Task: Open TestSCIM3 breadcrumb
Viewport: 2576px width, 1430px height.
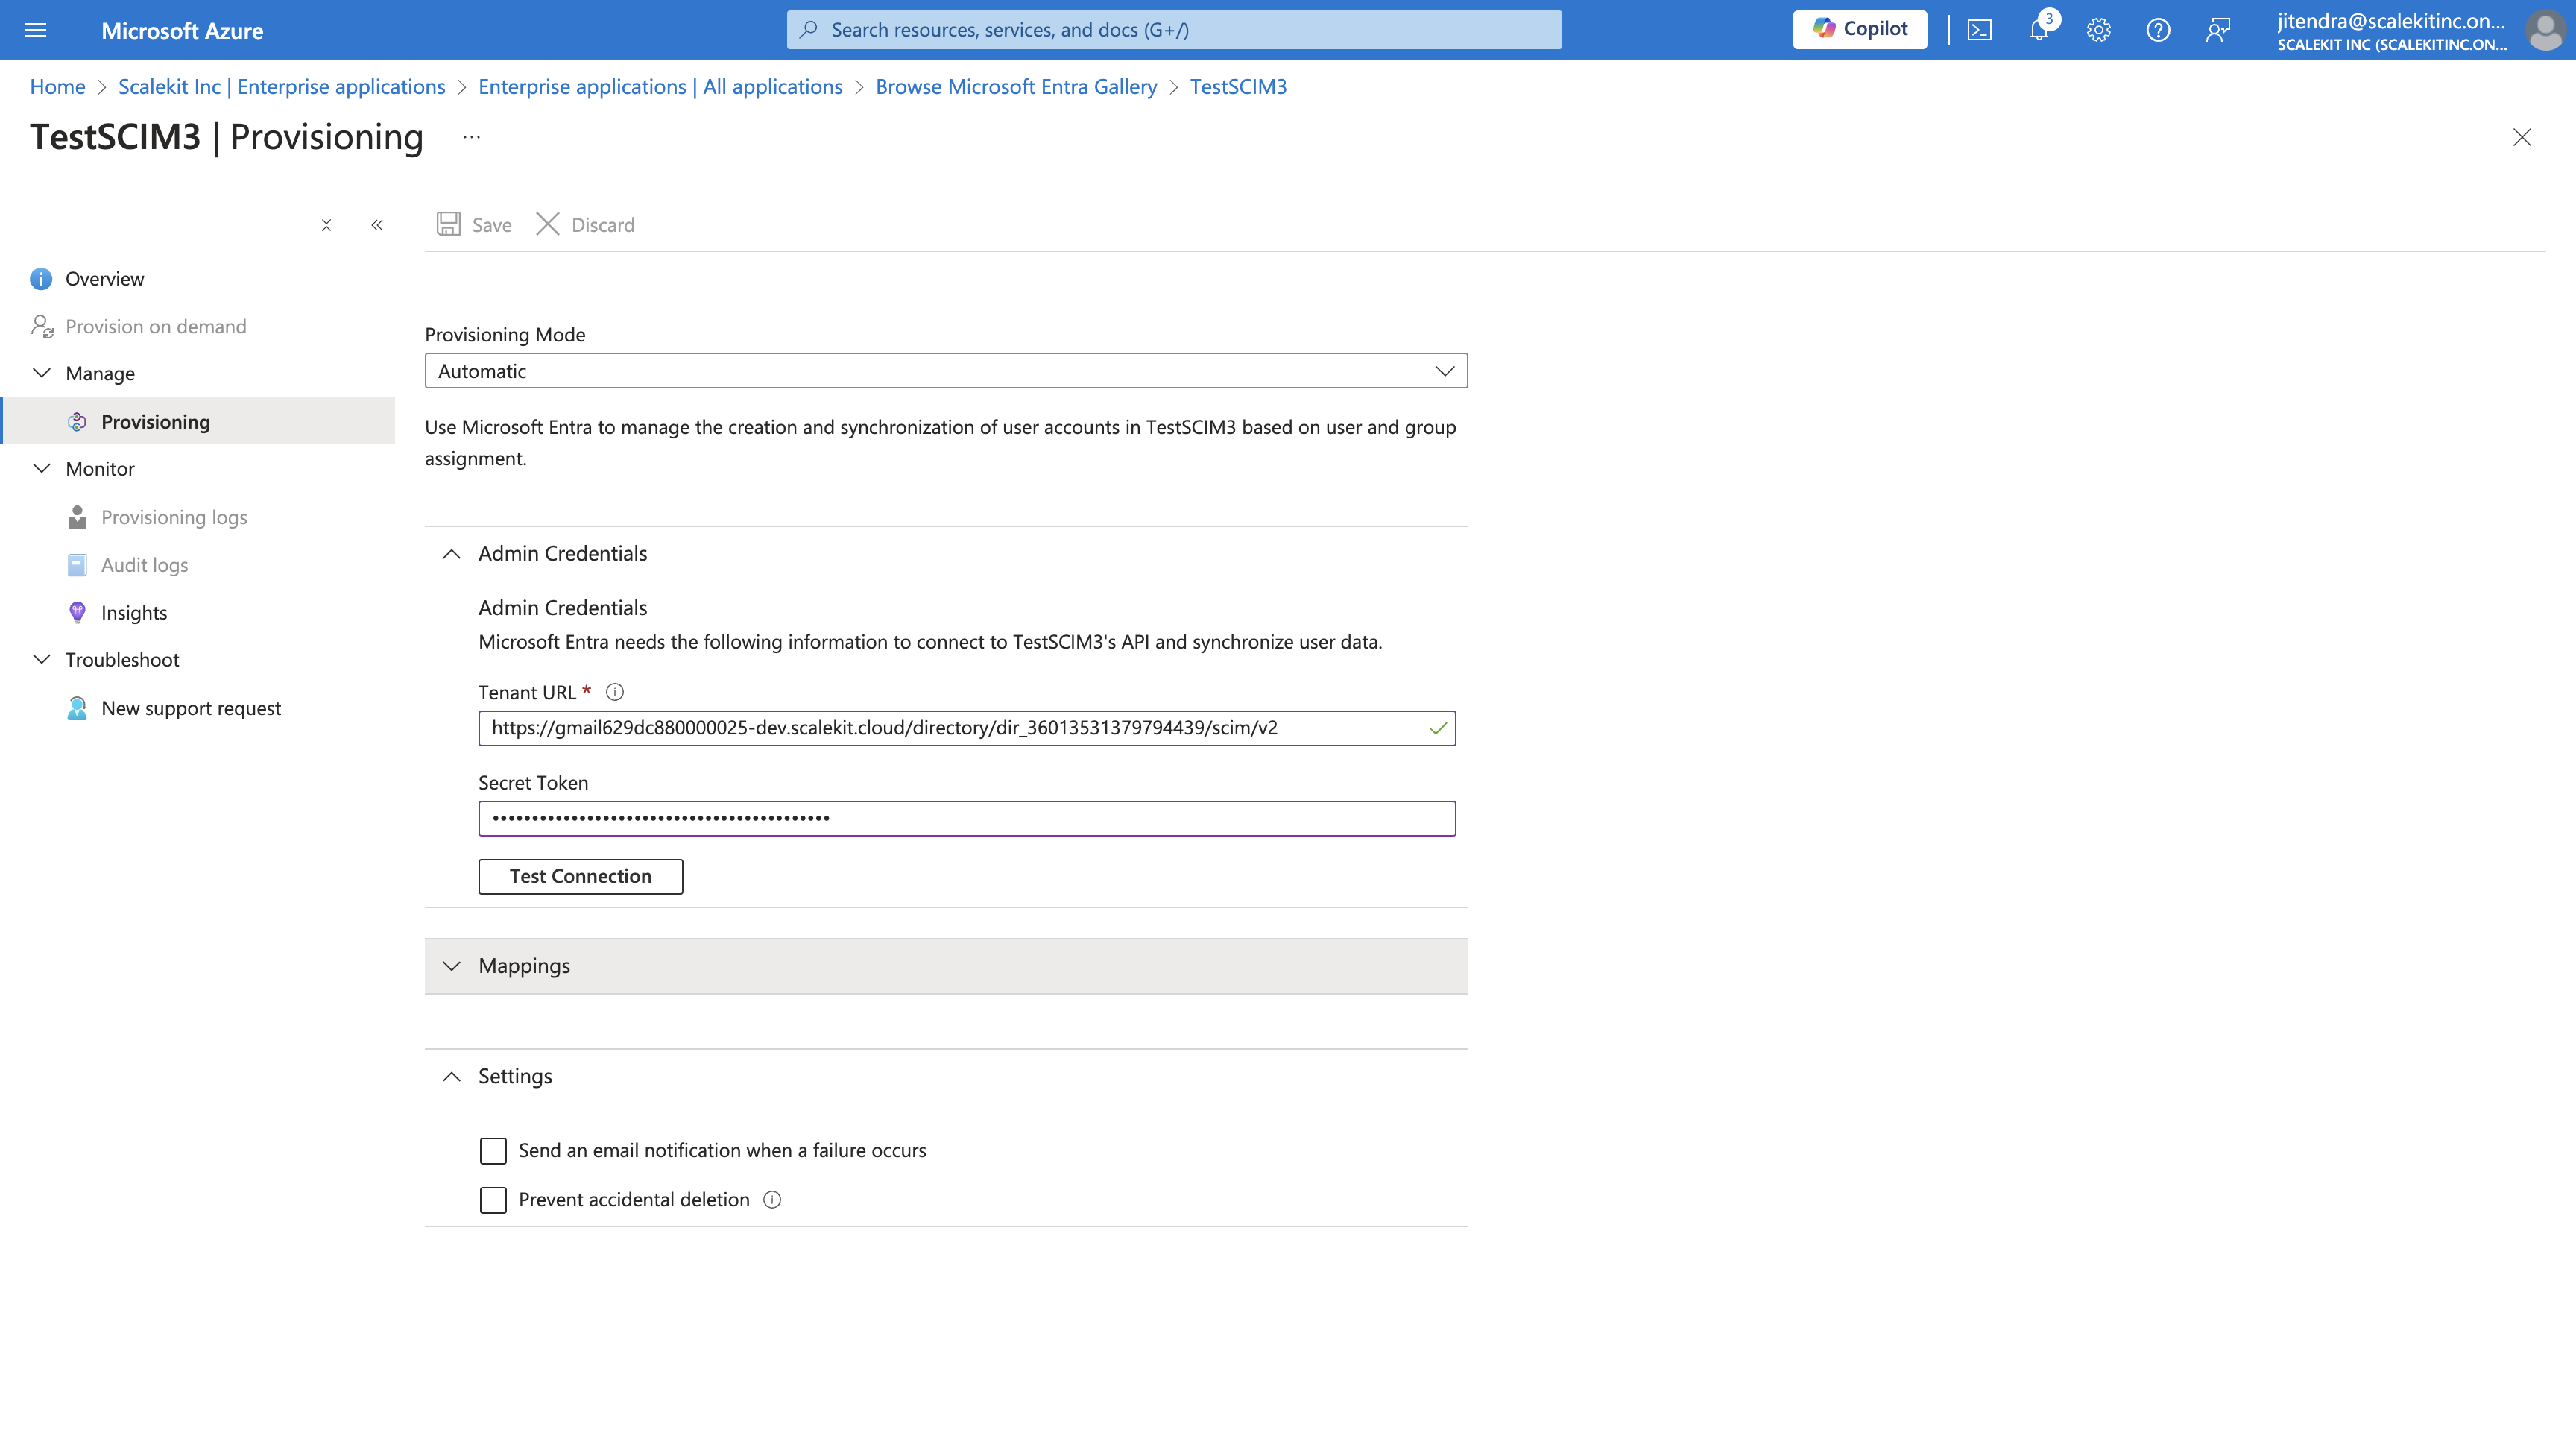Action: [1238, 87]
